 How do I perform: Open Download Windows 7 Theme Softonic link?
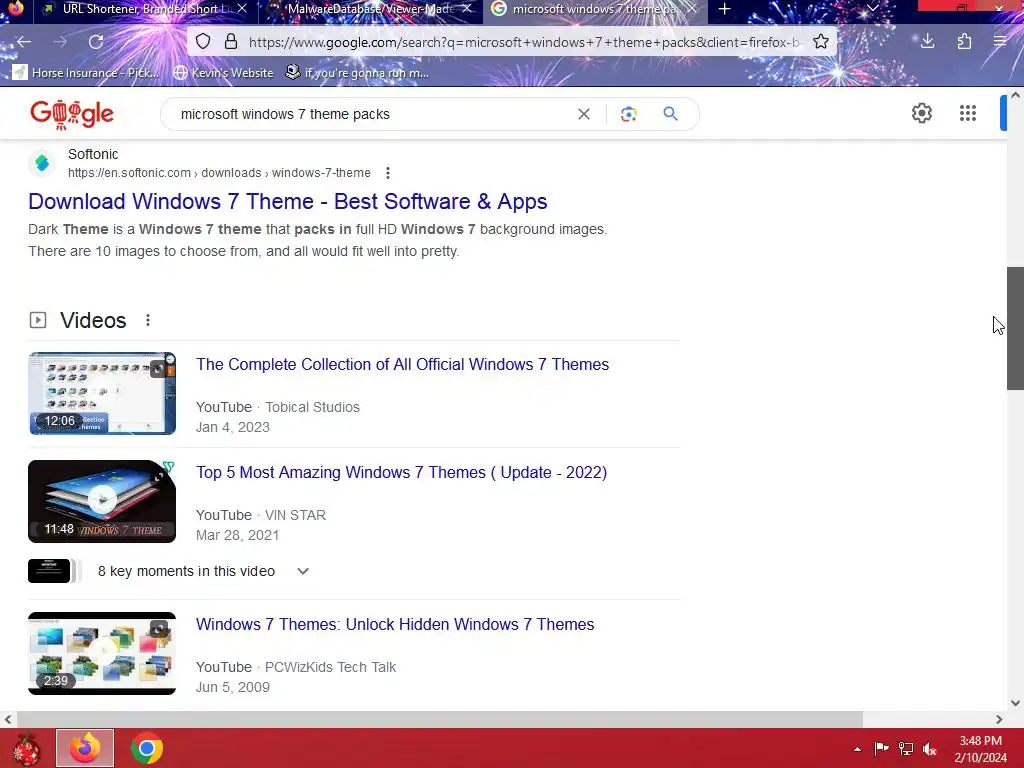pos(287,201)
